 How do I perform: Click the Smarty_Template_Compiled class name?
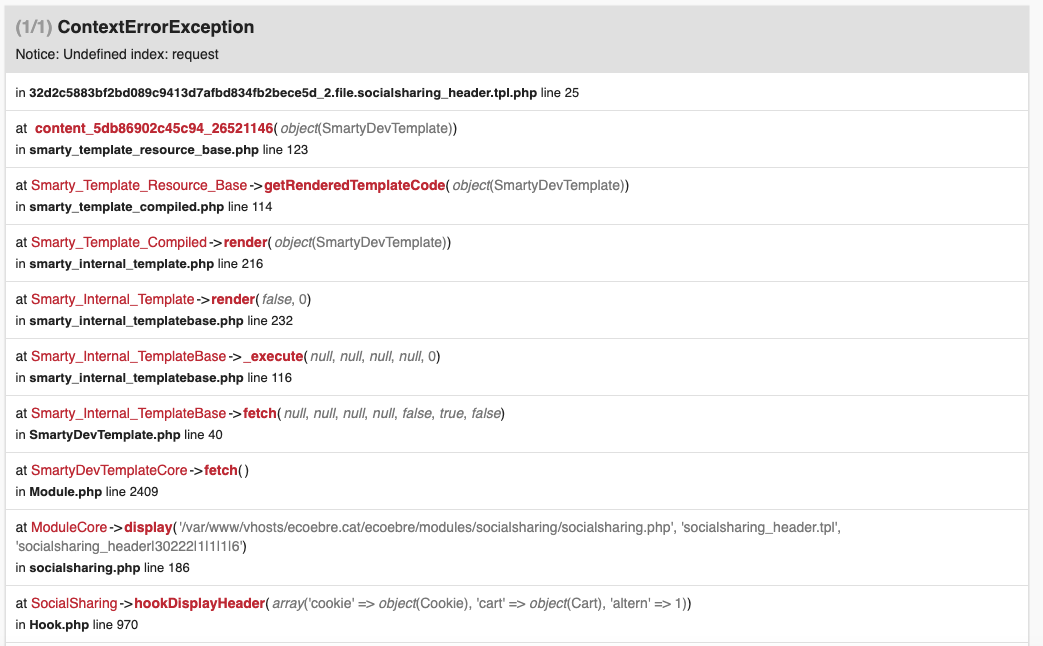coord(118,242)
